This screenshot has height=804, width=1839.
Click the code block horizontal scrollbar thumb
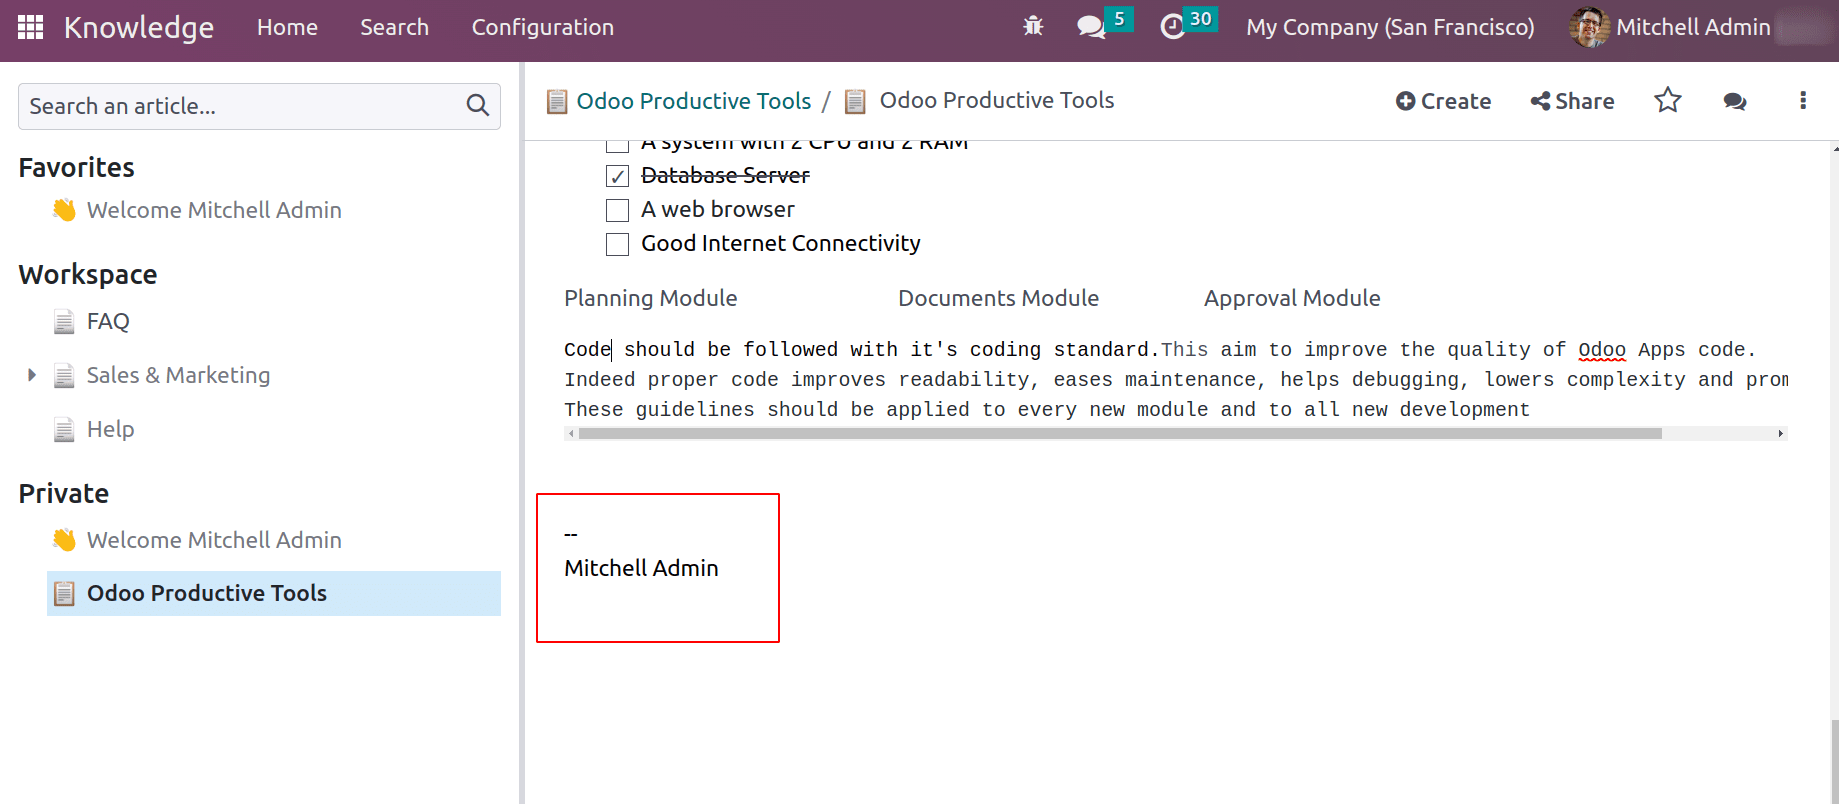coord(1120,433)
